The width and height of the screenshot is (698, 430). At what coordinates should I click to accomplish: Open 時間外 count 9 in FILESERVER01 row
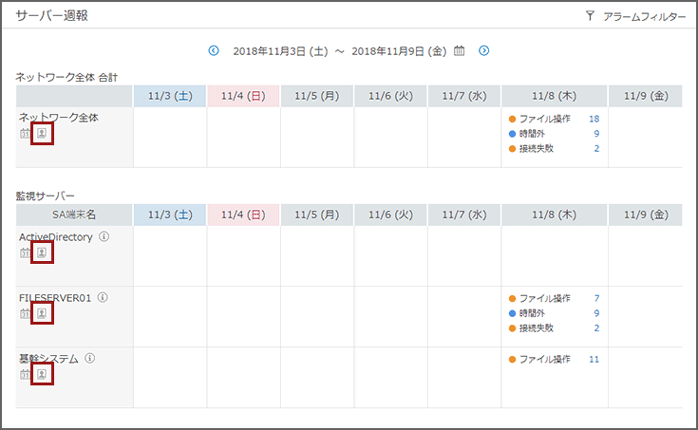point(596,313)
